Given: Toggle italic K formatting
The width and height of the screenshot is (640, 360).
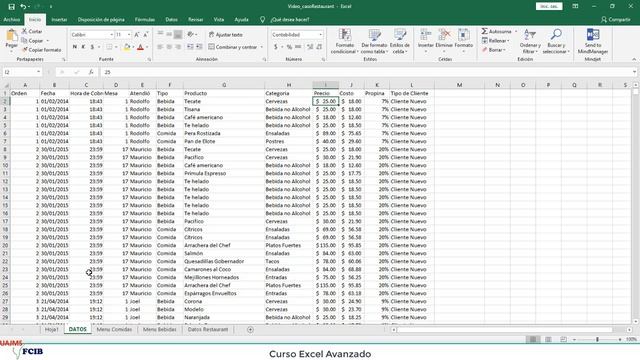Looking at the screenshot, I should [x=83, y=47].
